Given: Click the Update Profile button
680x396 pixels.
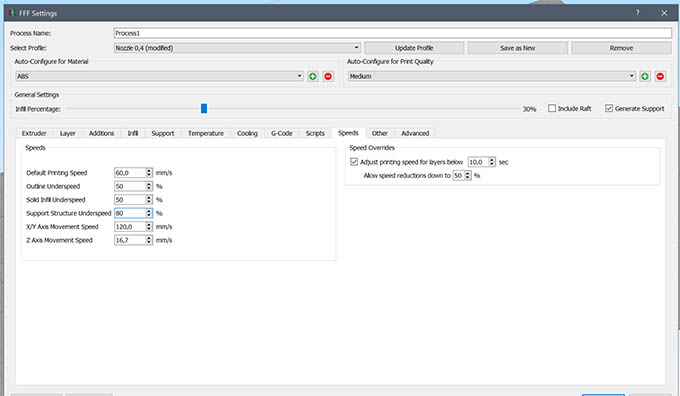Looking at the screenshot, I should click(414, 48).
